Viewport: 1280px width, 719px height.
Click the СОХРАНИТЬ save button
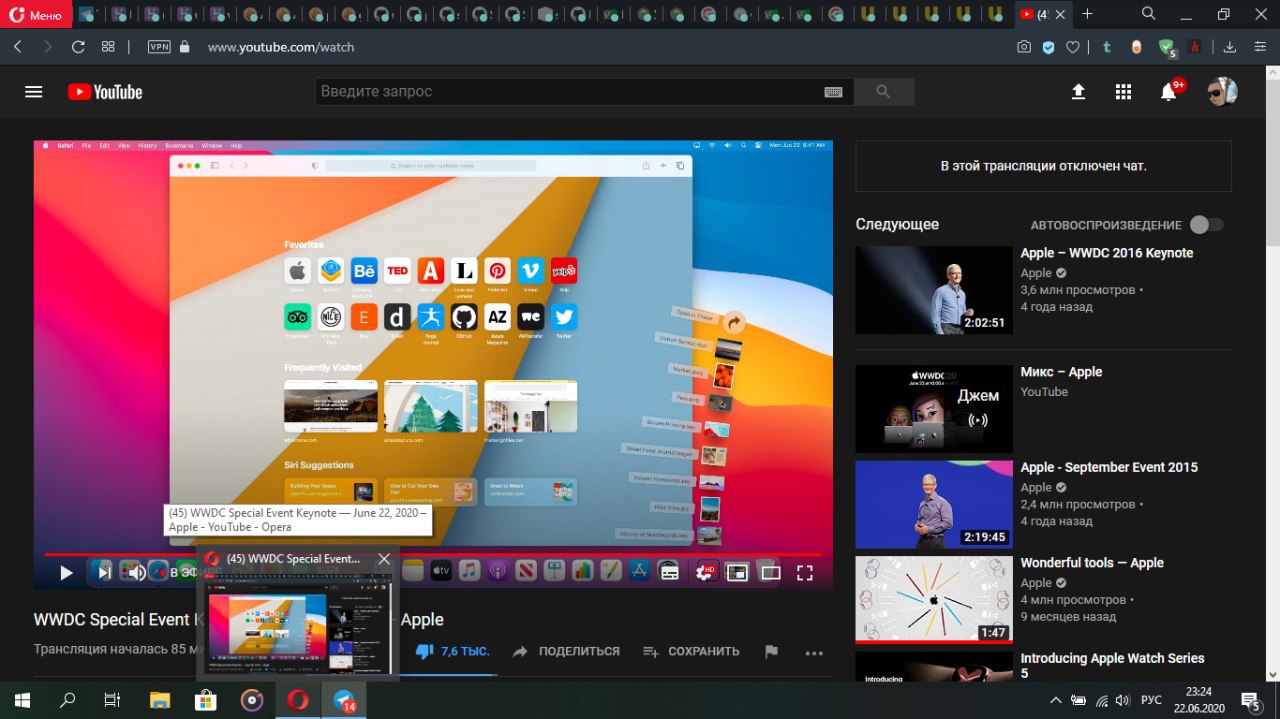click(x=691, y=651)
